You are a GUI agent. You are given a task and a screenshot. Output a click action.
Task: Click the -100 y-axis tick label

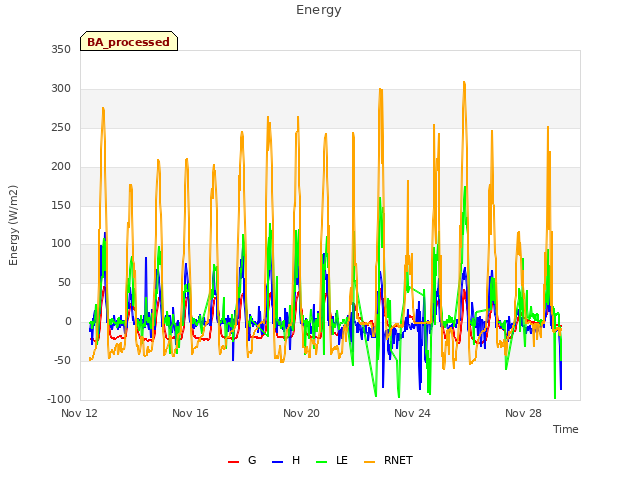[x=59, y=399]
